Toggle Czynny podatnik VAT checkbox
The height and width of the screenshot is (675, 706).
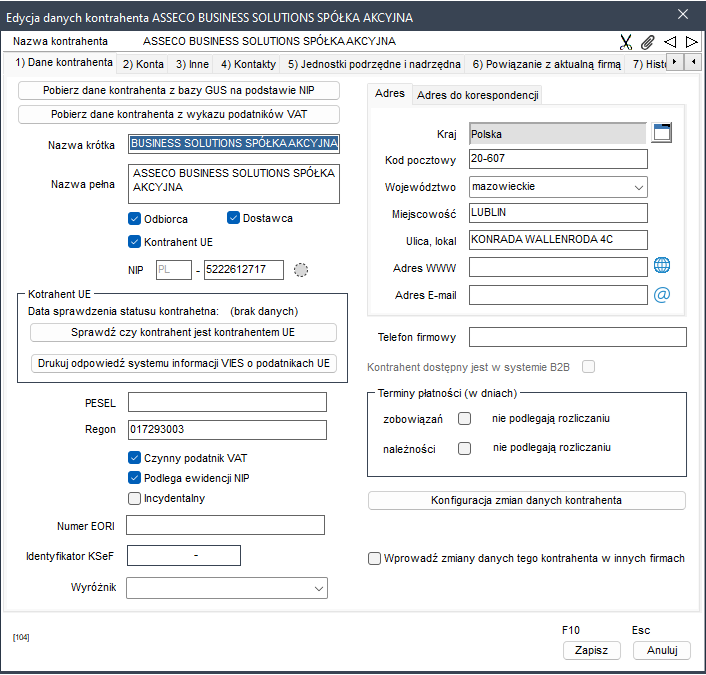134,458
